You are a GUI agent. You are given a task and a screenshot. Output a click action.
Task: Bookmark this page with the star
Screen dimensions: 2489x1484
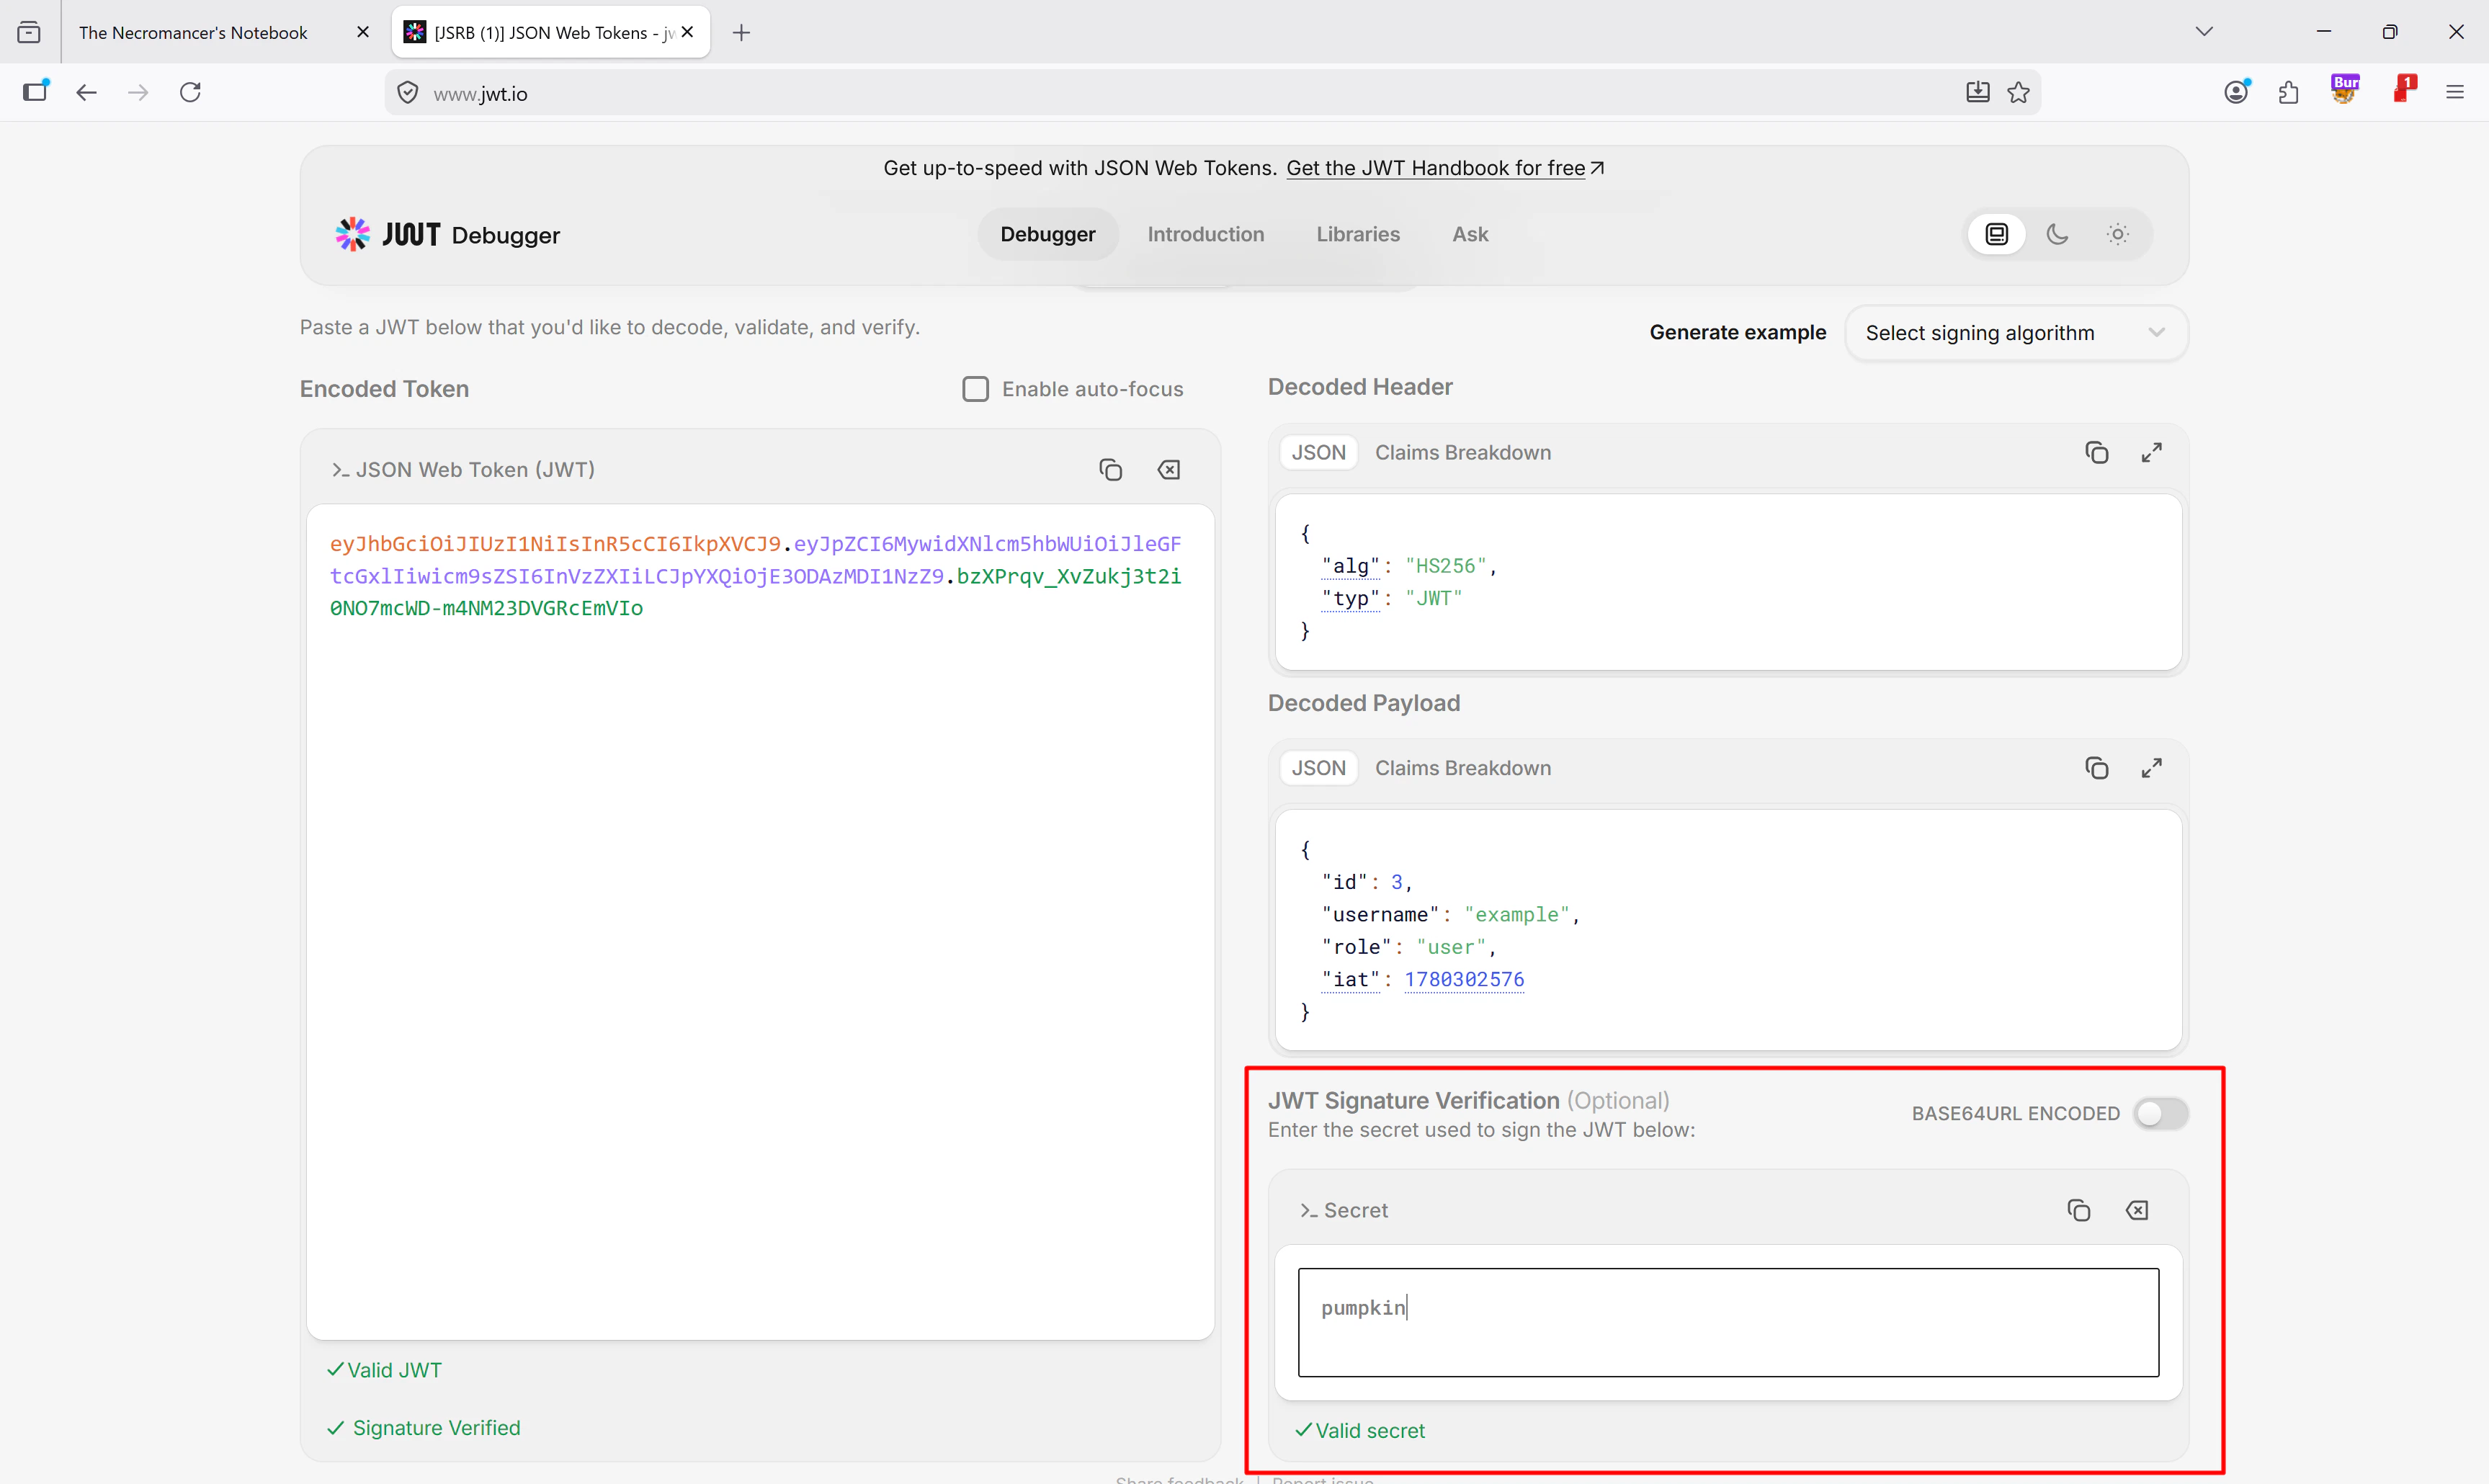pos(2018,92)
